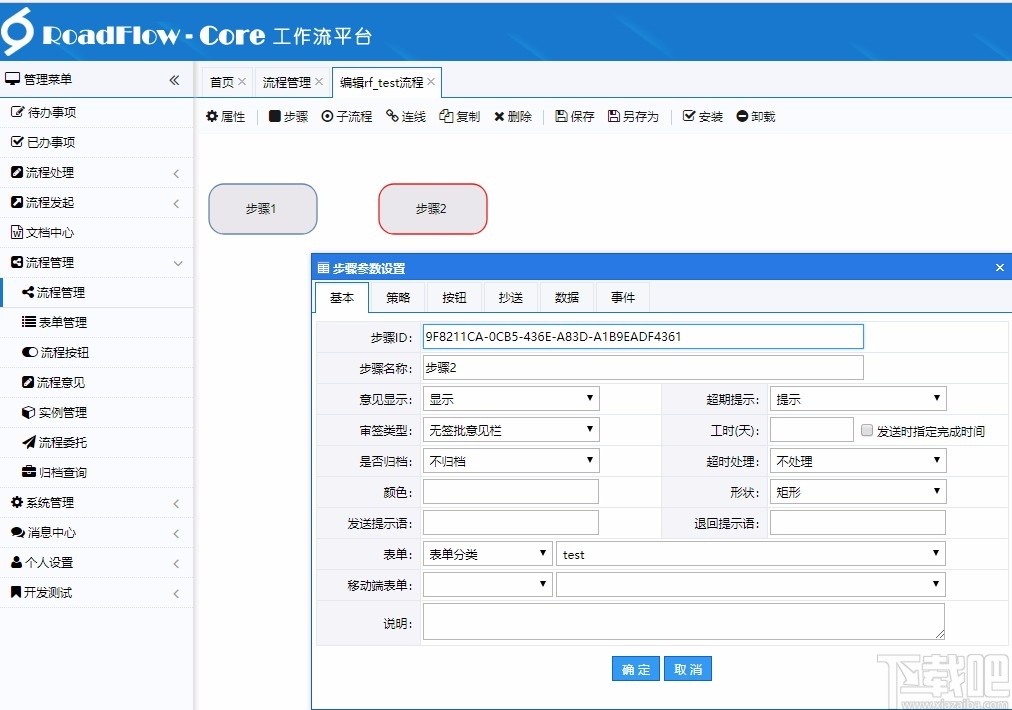
Task: Switch to the 策略 tab
Action: click(398, 296)
